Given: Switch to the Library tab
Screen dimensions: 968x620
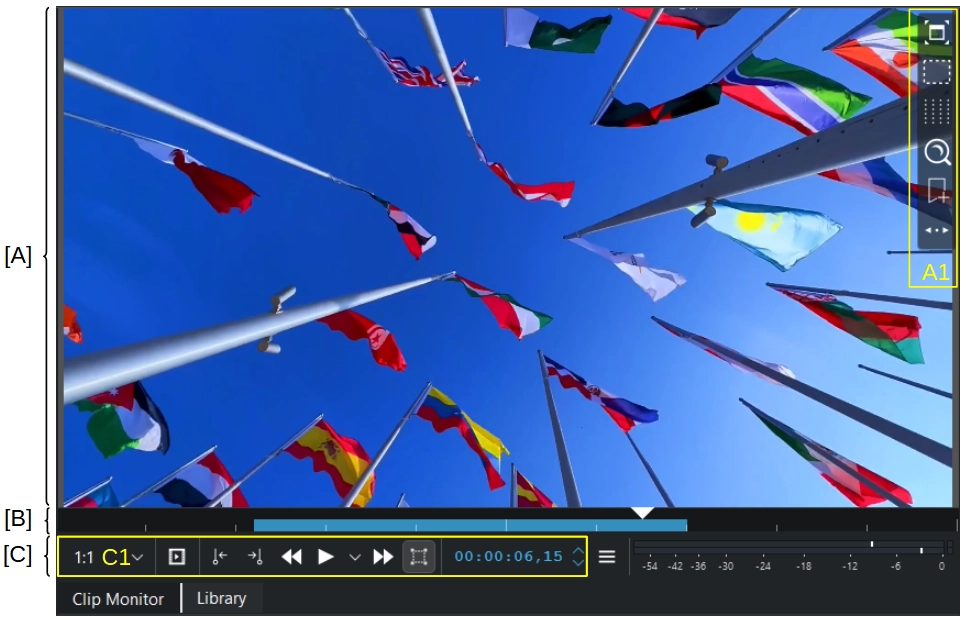Looking at the screenshot, I should (221, 598).
